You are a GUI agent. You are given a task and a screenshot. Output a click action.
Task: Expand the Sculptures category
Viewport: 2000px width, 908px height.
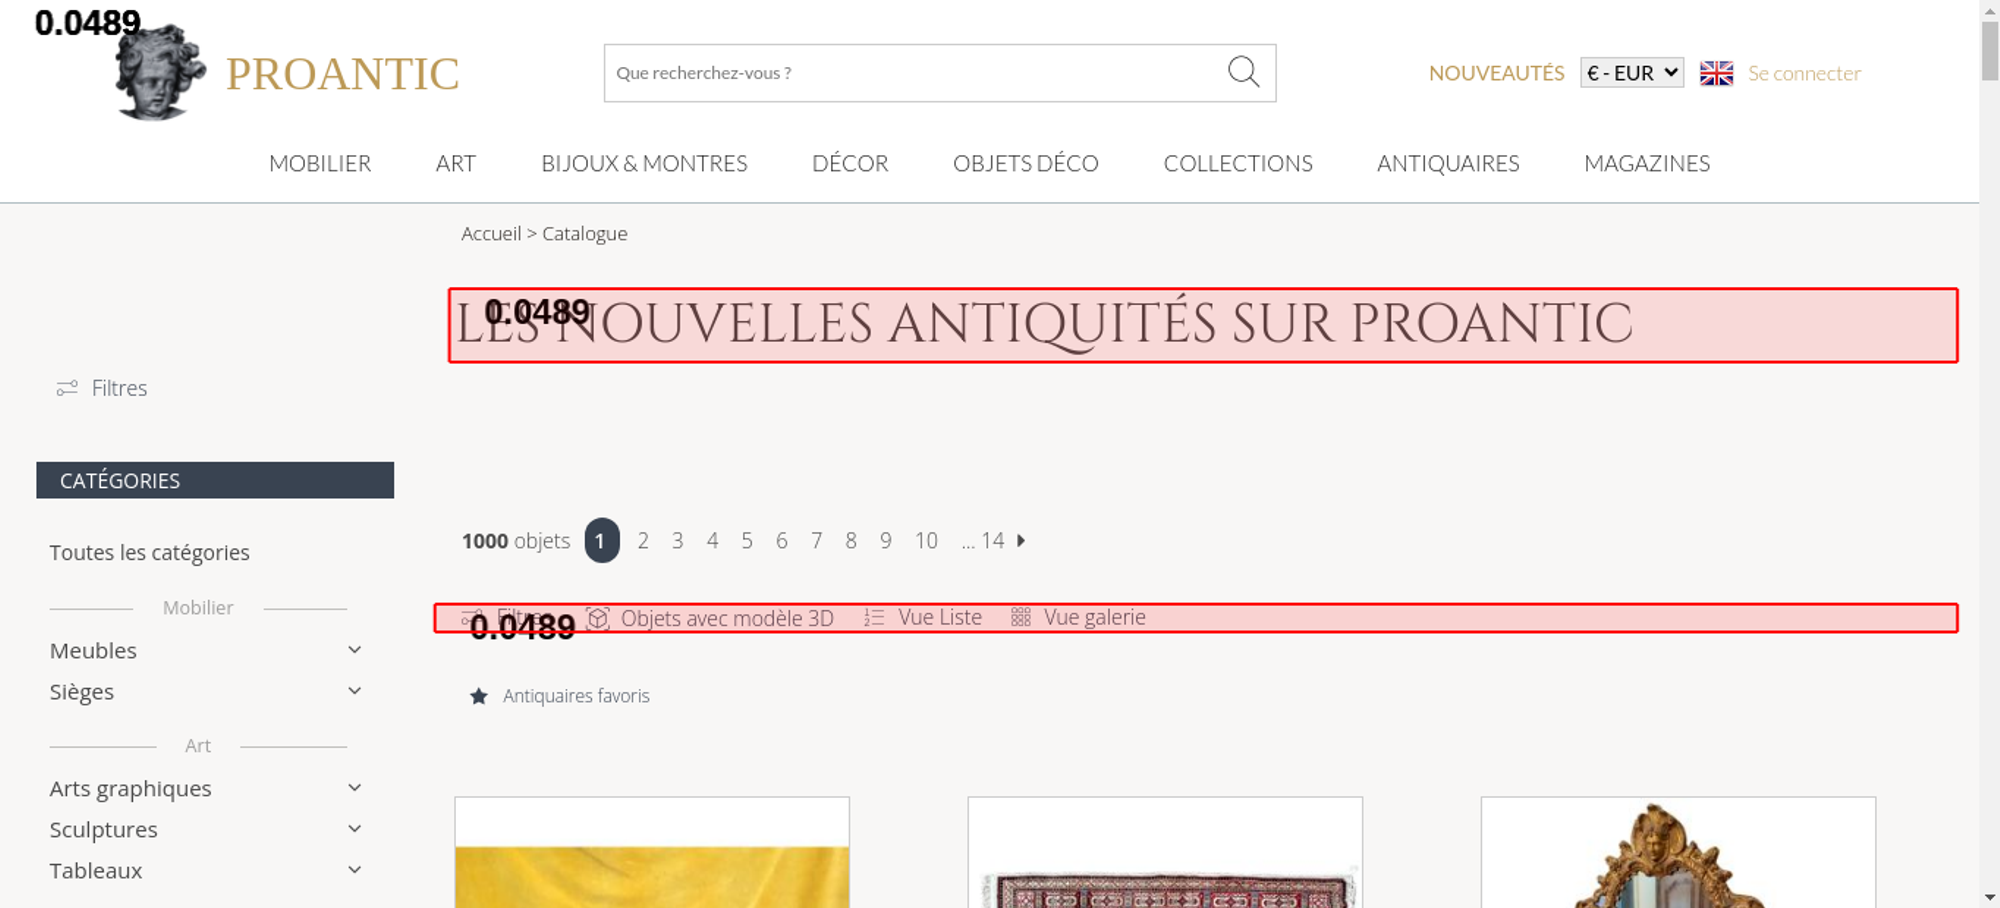354,829
